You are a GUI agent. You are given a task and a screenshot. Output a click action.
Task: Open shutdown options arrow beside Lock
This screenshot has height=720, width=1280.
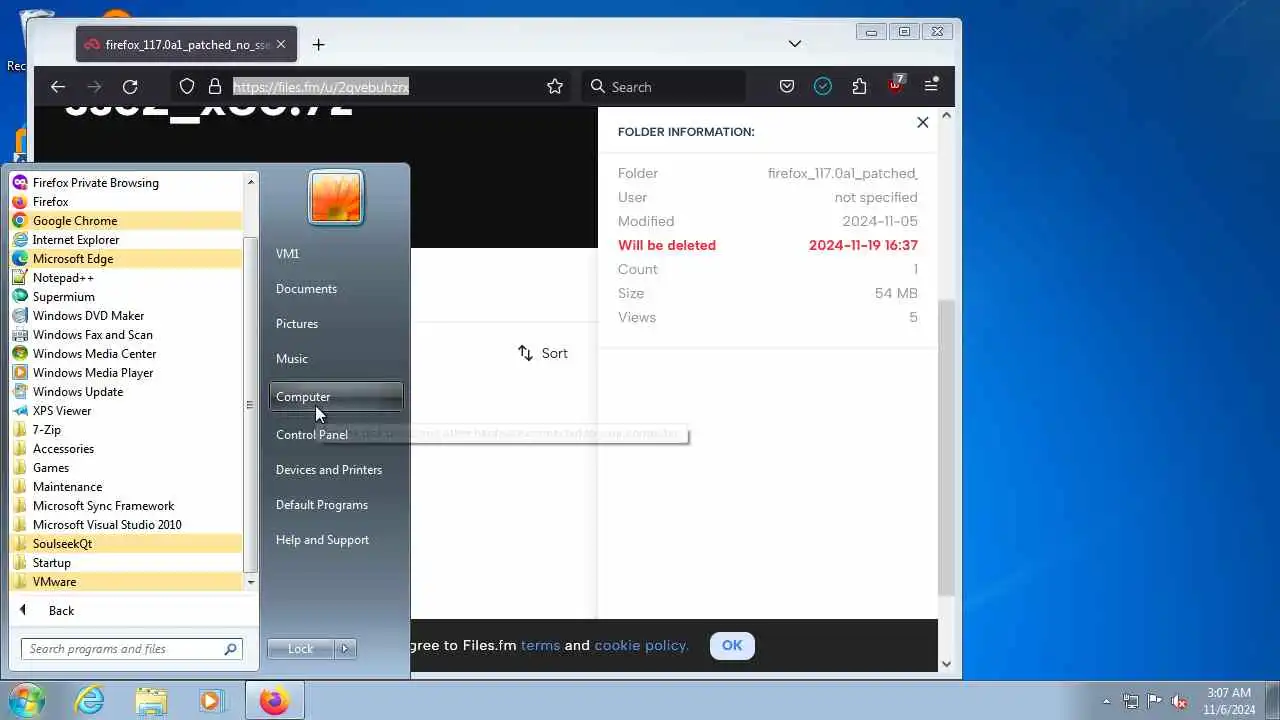click(345, 649)
